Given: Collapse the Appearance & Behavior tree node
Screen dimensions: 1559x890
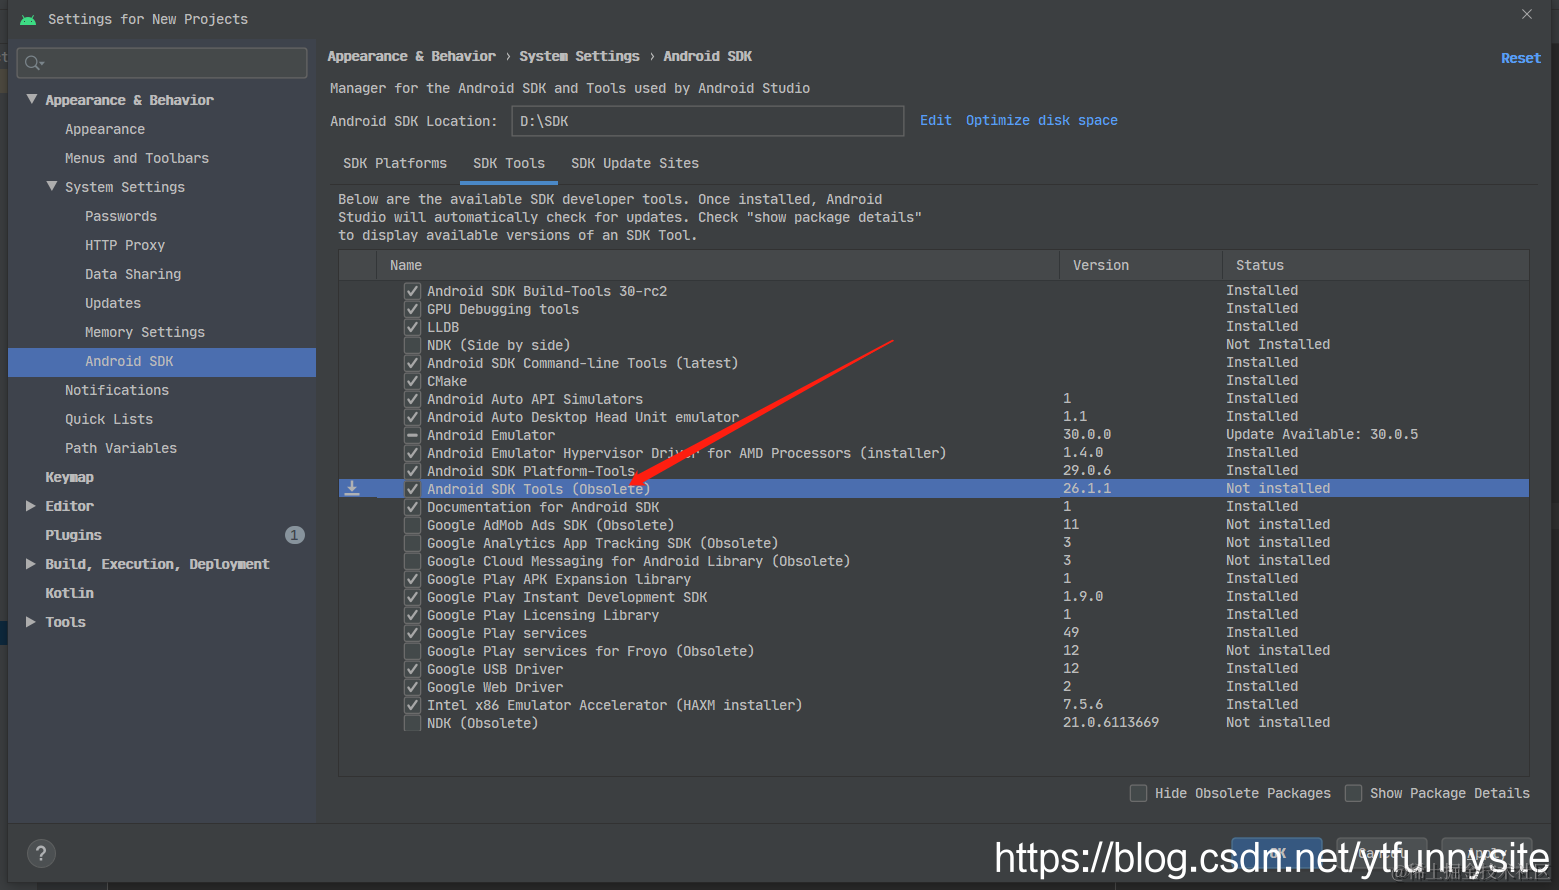Looking at the screenshot, I should click(32, 99).
